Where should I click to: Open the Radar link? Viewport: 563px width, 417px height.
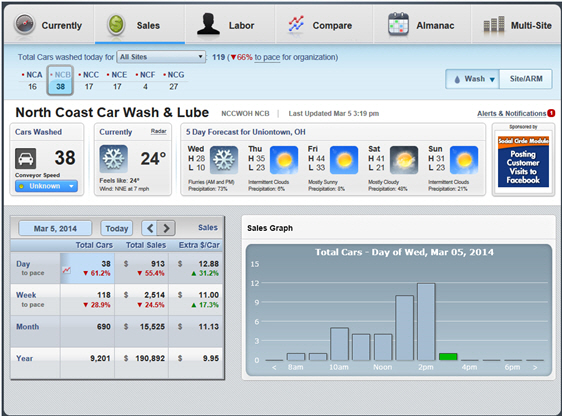[x=158, y=131]
